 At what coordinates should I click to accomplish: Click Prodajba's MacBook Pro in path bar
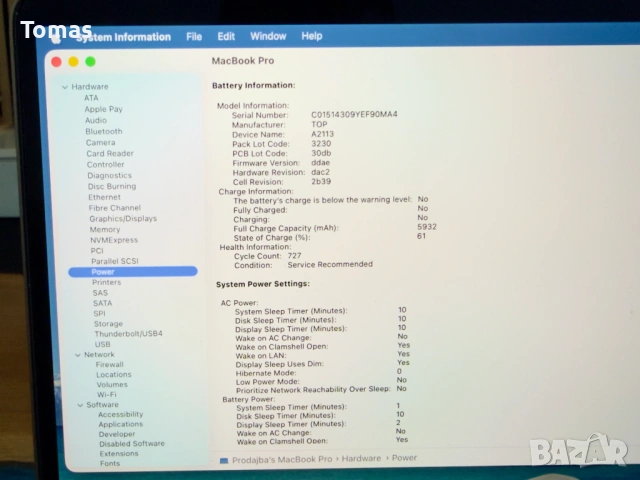[x=282, y=460]
